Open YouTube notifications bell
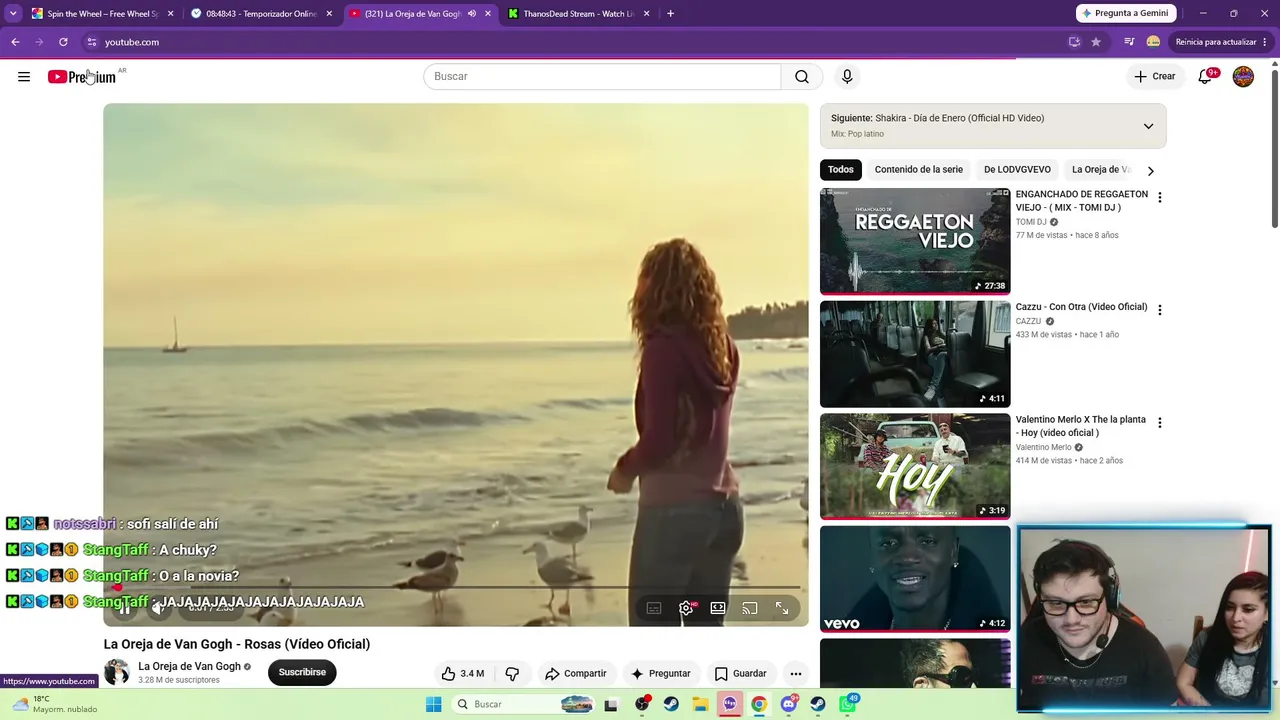1280x720 pixels. point(1206,77)
